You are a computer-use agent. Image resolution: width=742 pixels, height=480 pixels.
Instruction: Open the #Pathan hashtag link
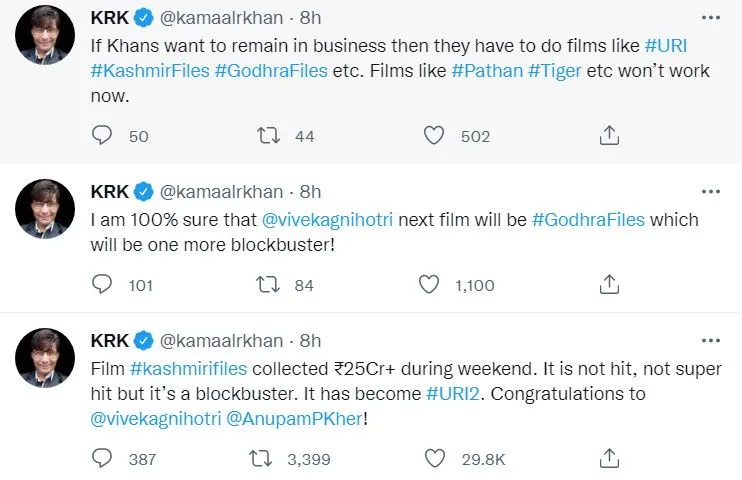(x=487, y=71)
